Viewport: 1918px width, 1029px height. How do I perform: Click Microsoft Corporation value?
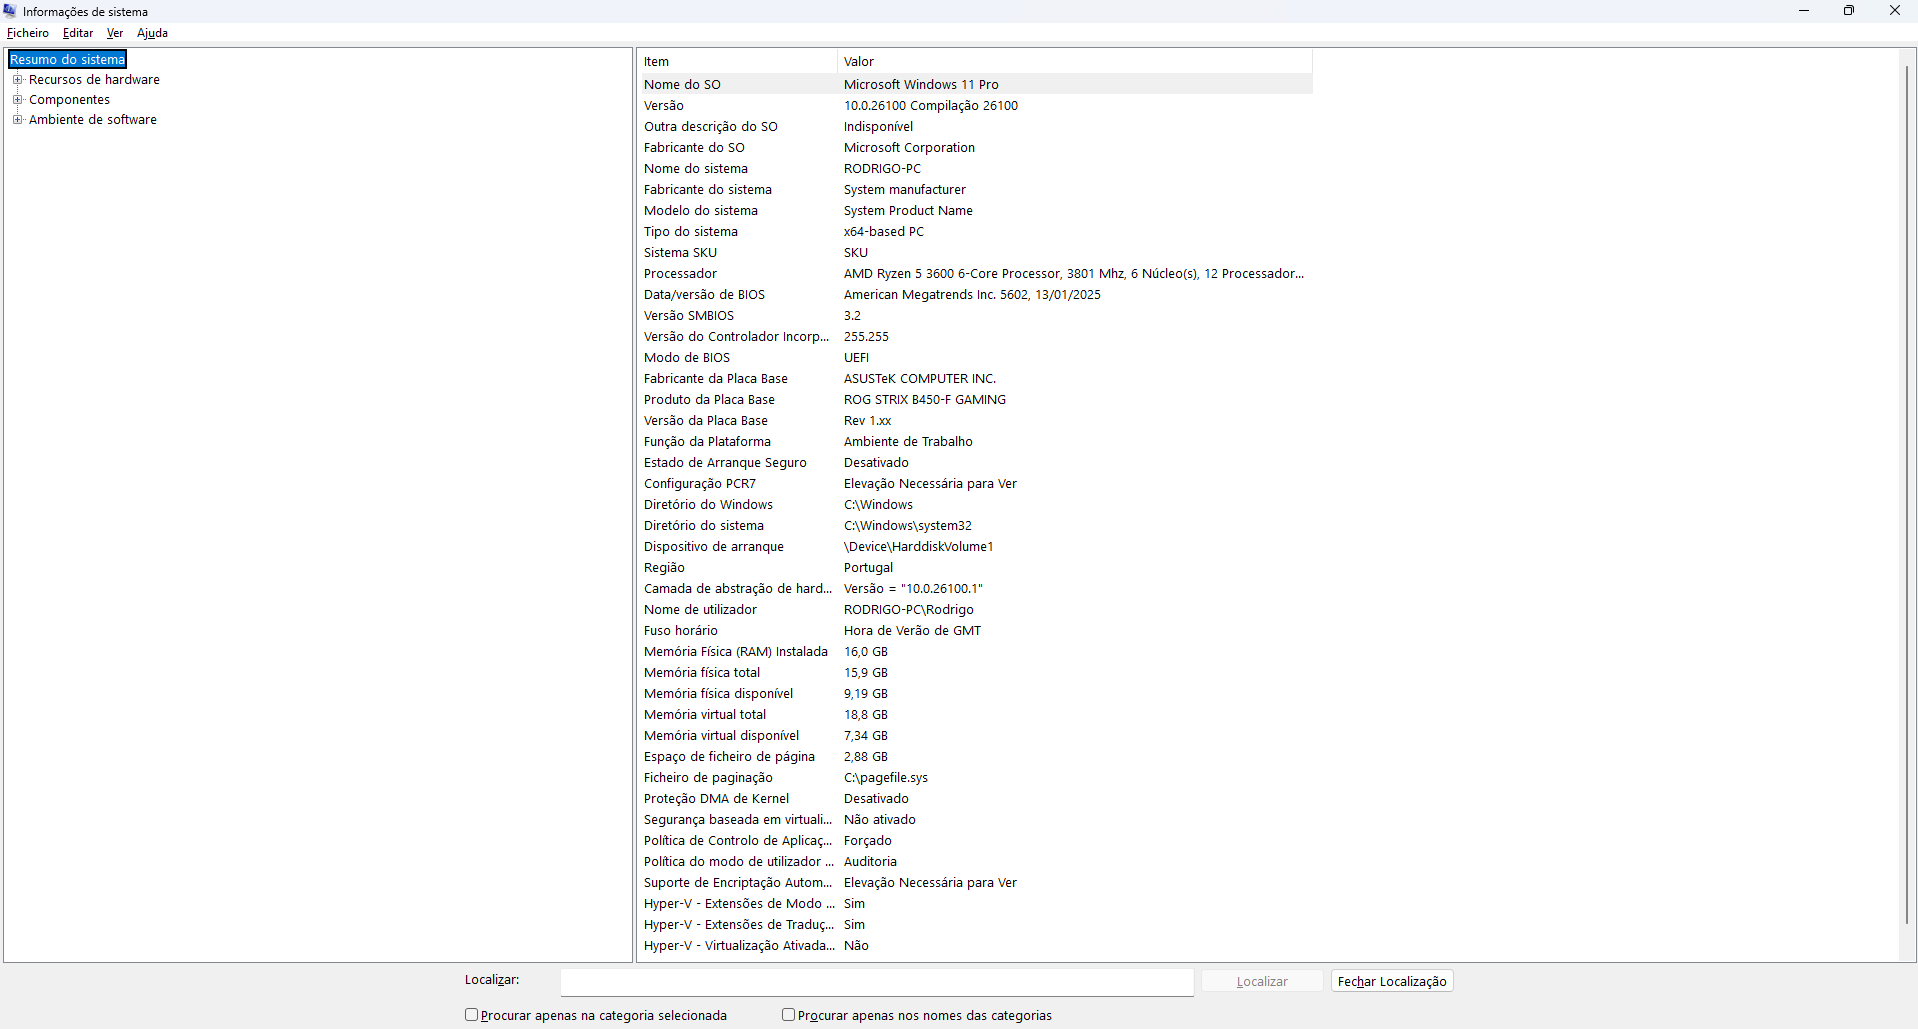(x=909, y=148)
